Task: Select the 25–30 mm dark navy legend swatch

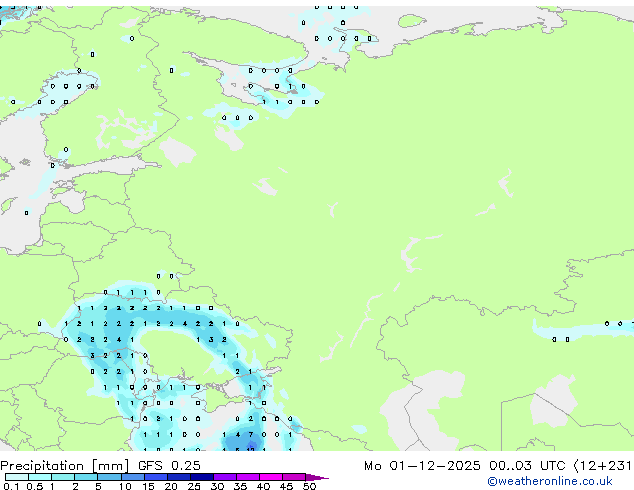Action: pyautogui.click(x=202, y=477)
